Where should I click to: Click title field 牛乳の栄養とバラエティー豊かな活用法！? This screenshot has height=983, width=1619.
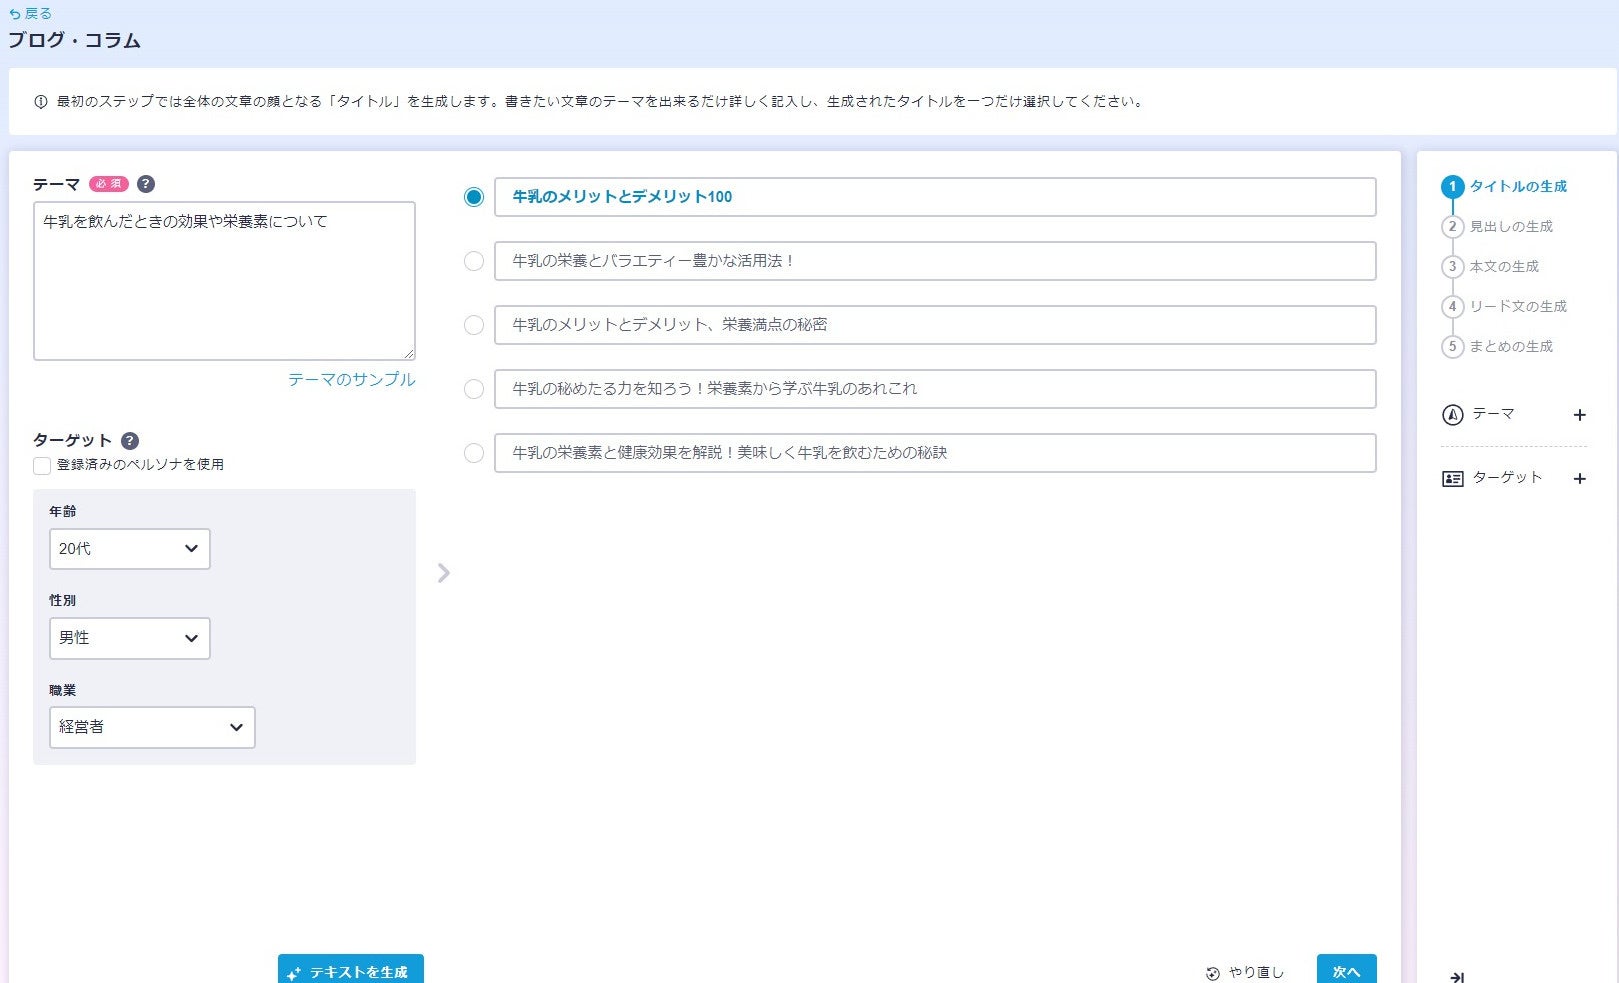point(935,261)
